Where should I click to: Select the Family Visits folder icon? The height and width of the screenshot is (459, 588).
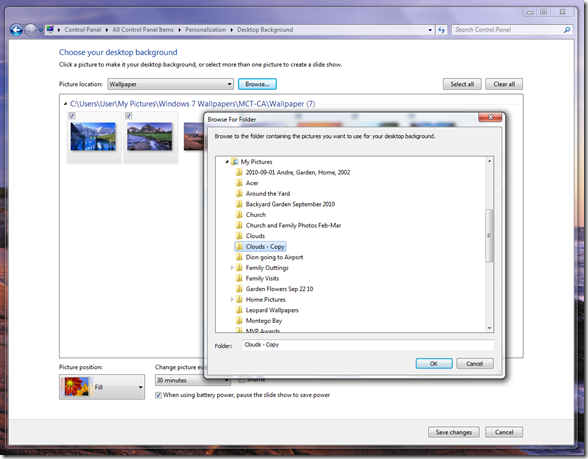pos(239,278)
